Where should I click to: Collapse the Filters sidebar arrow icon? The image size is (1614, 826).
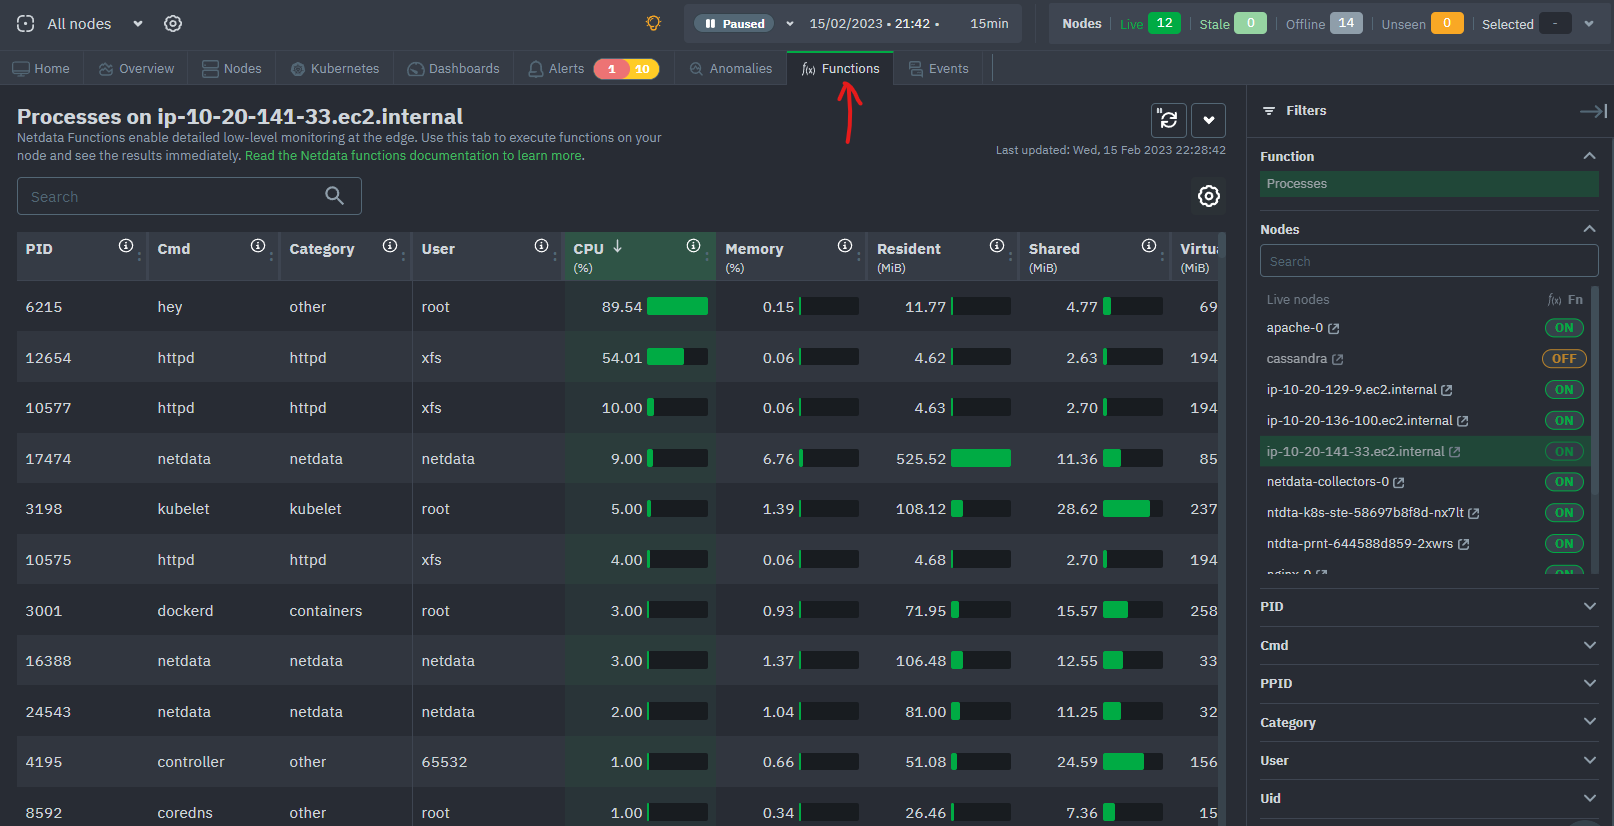click(x=1592, y=111)
